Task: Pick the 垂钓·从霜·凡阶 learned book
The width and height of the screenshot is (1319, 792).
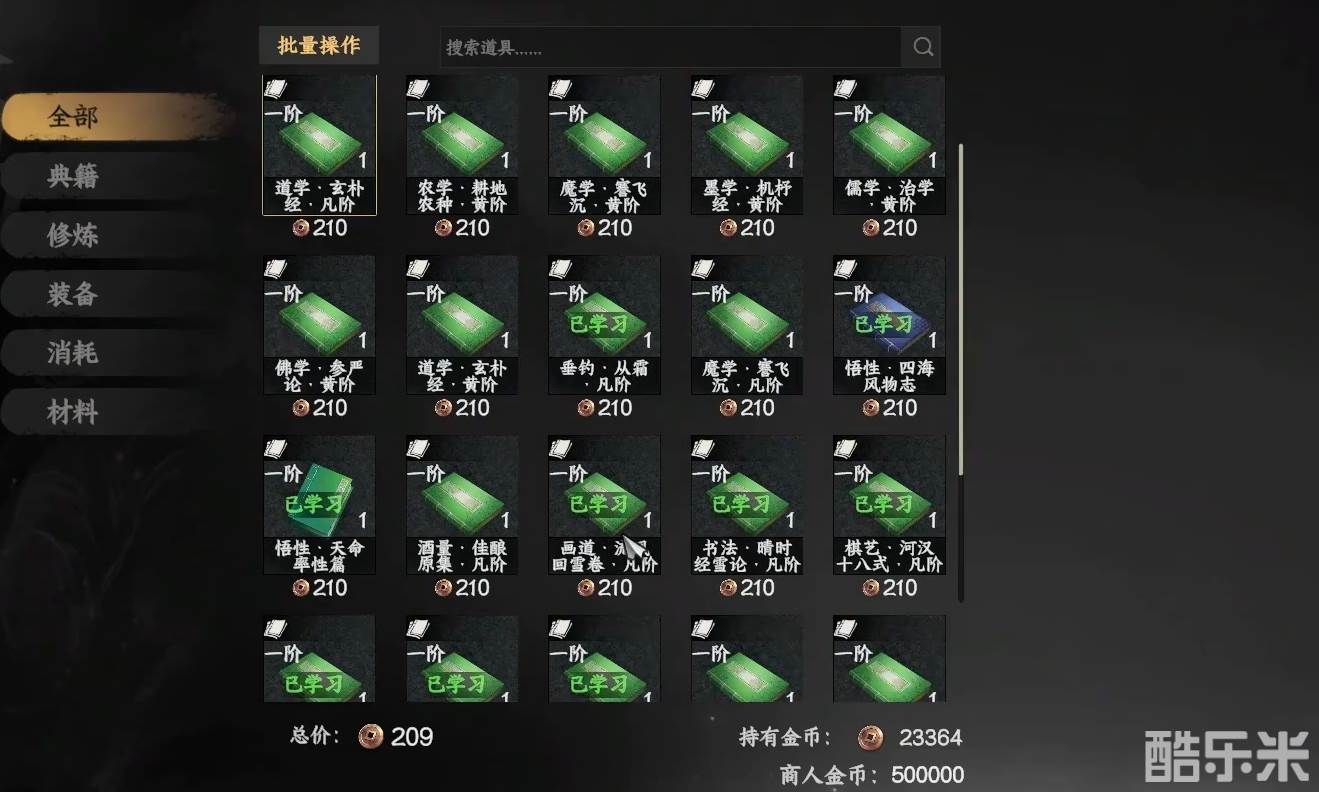Action: pyautogui.click(x=604, y=325)
